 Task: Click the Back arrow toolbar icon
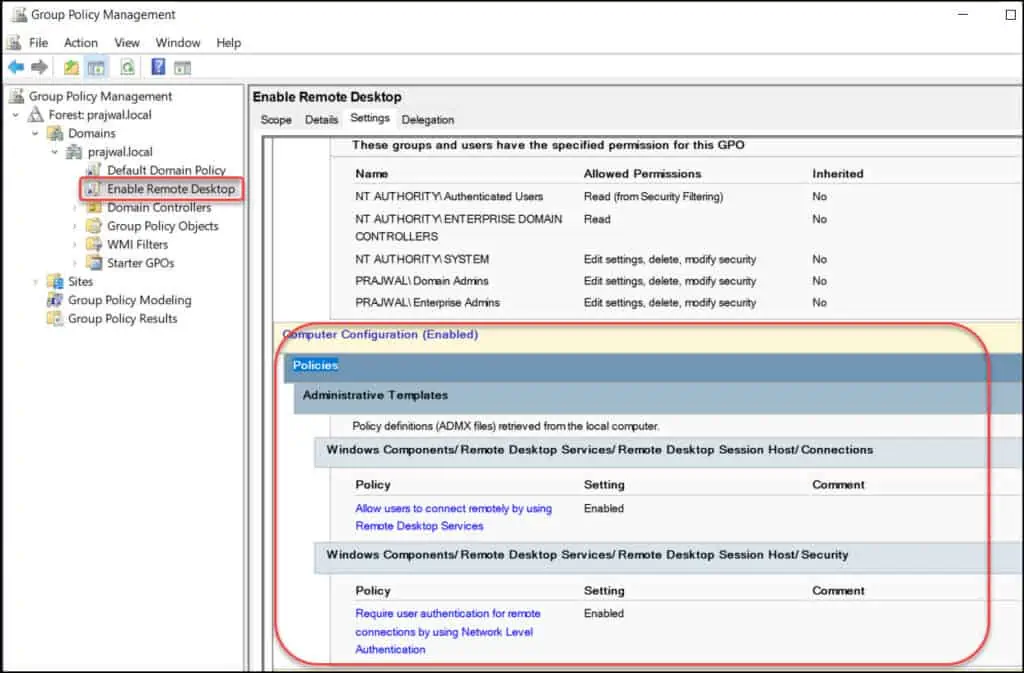16,67
